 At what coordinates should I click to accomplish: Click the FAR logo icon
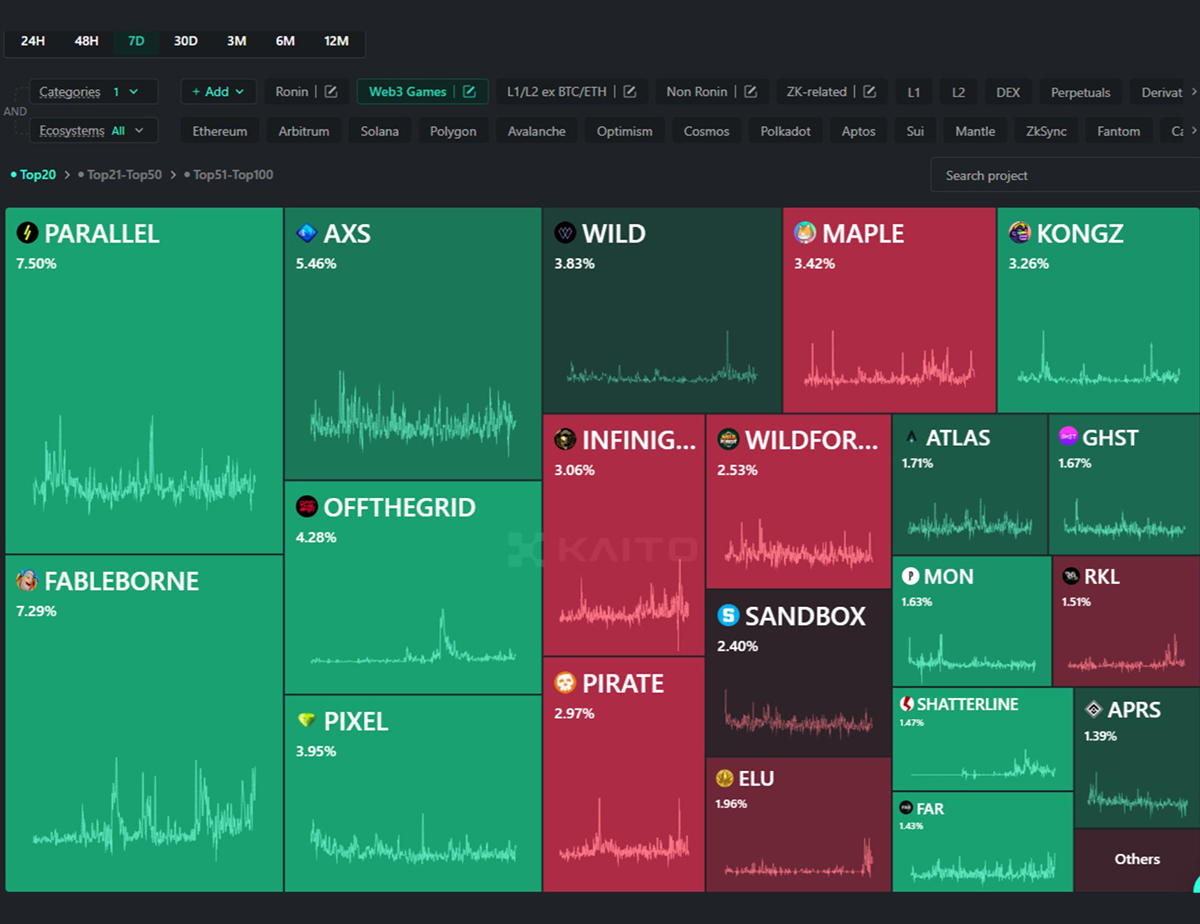click(906, 807)
